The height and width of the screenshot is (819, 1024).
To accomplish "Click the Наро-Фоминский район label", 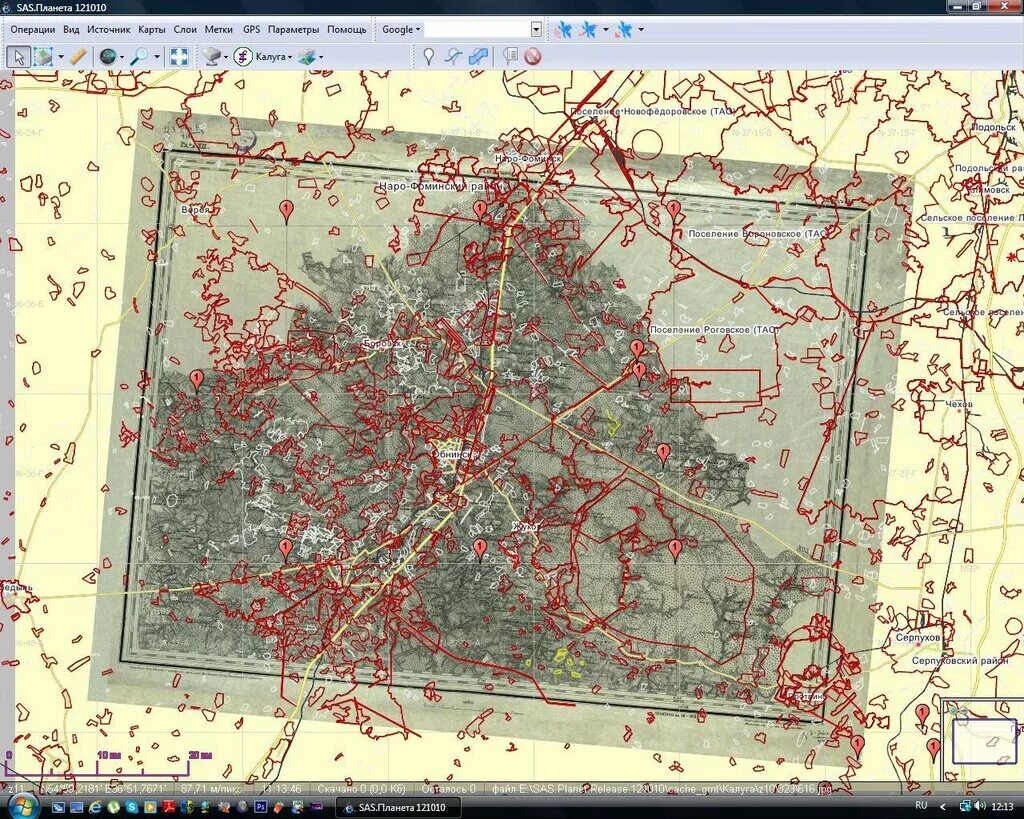I will pos(441,186).
